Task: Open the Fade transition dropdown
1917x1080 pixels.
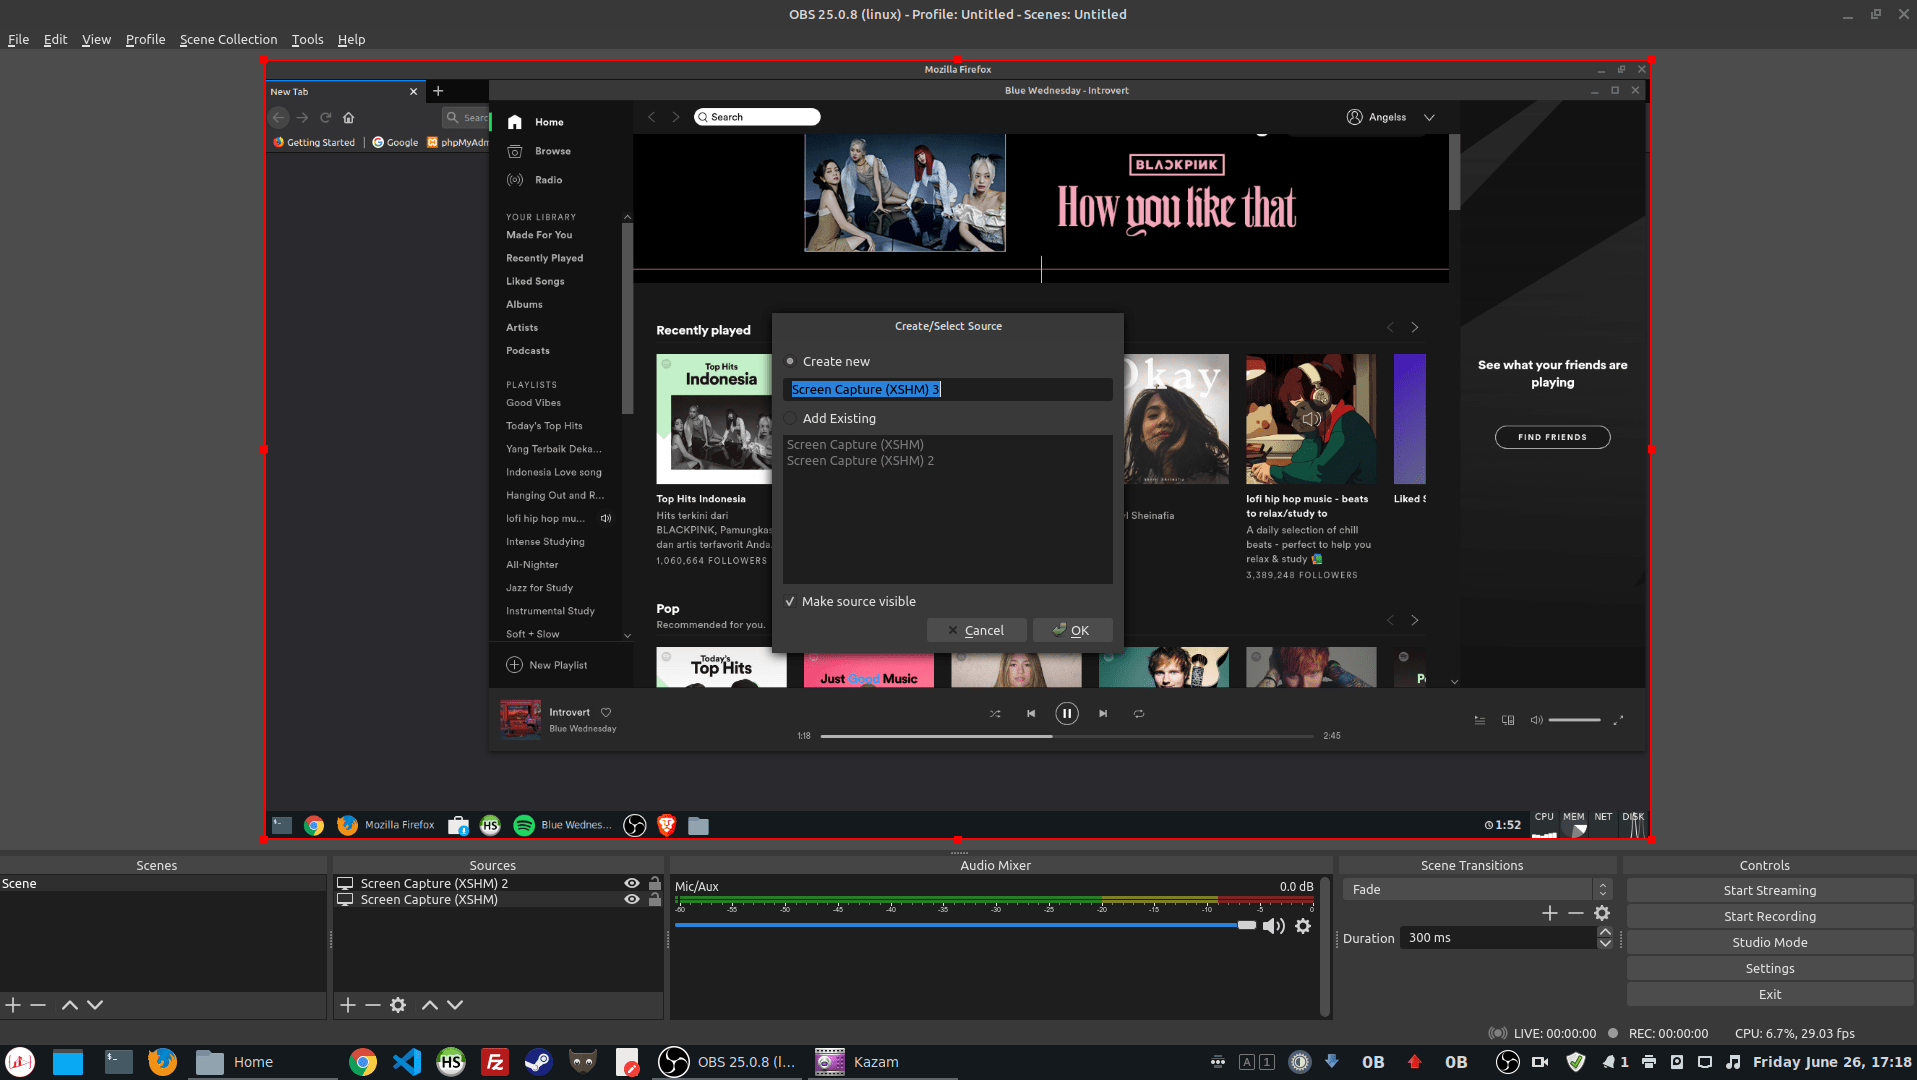Action: point(1478,890)
